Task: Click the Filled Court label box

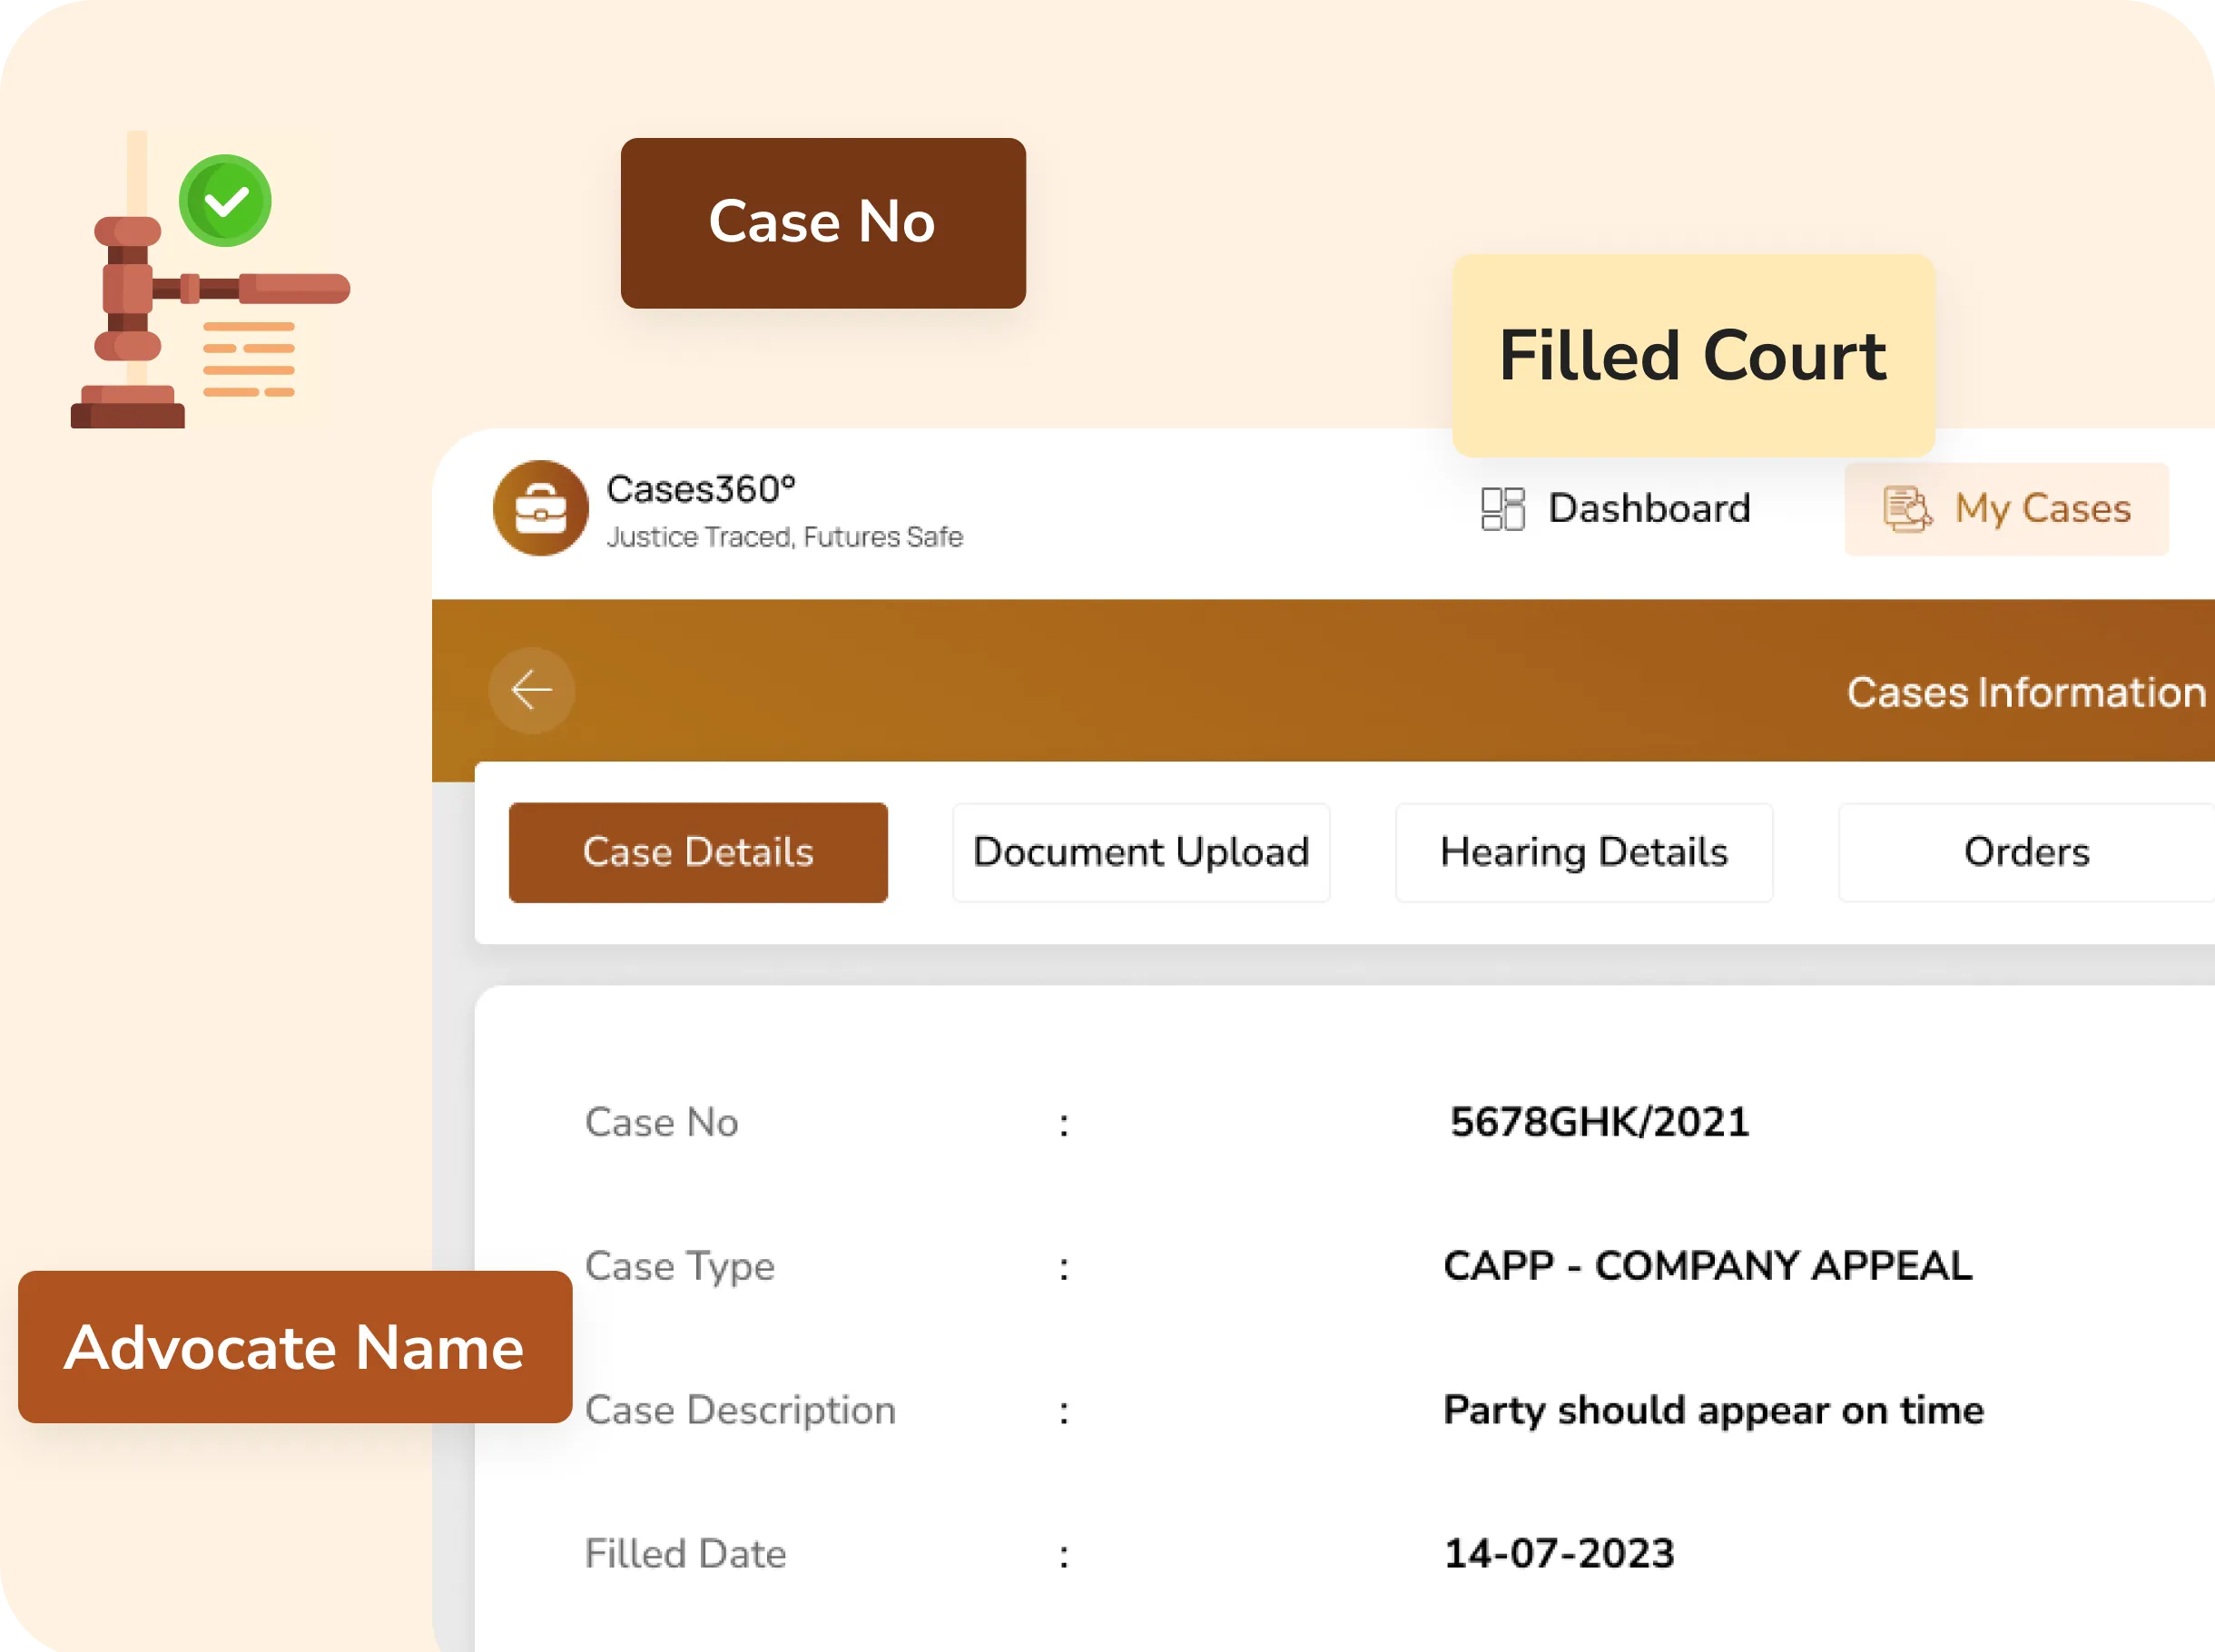Action: (1692, 356)
